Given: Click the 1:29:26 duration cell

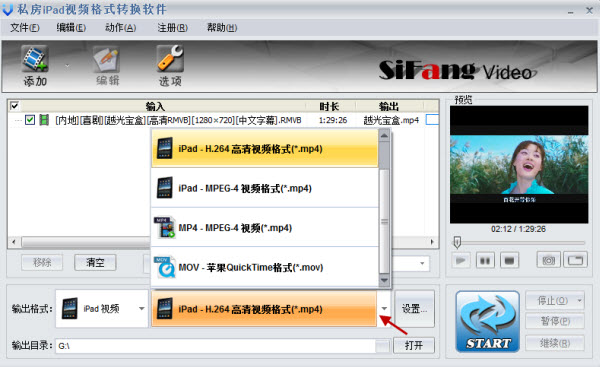Looking at the screenshot, I should point(333,120).
